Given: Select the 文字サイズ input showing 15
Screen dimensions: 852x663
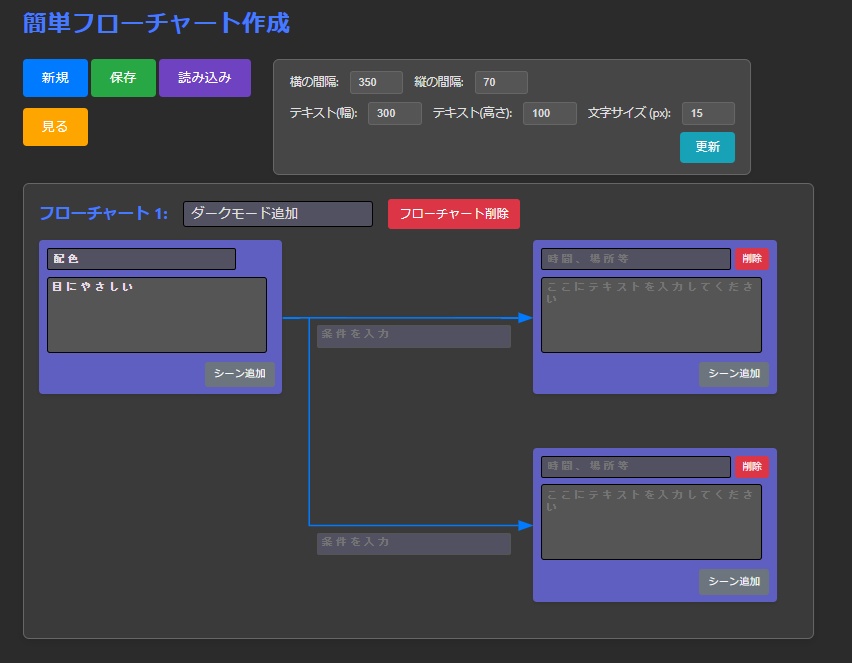Looking at the screenshot, I should [707, 114].
